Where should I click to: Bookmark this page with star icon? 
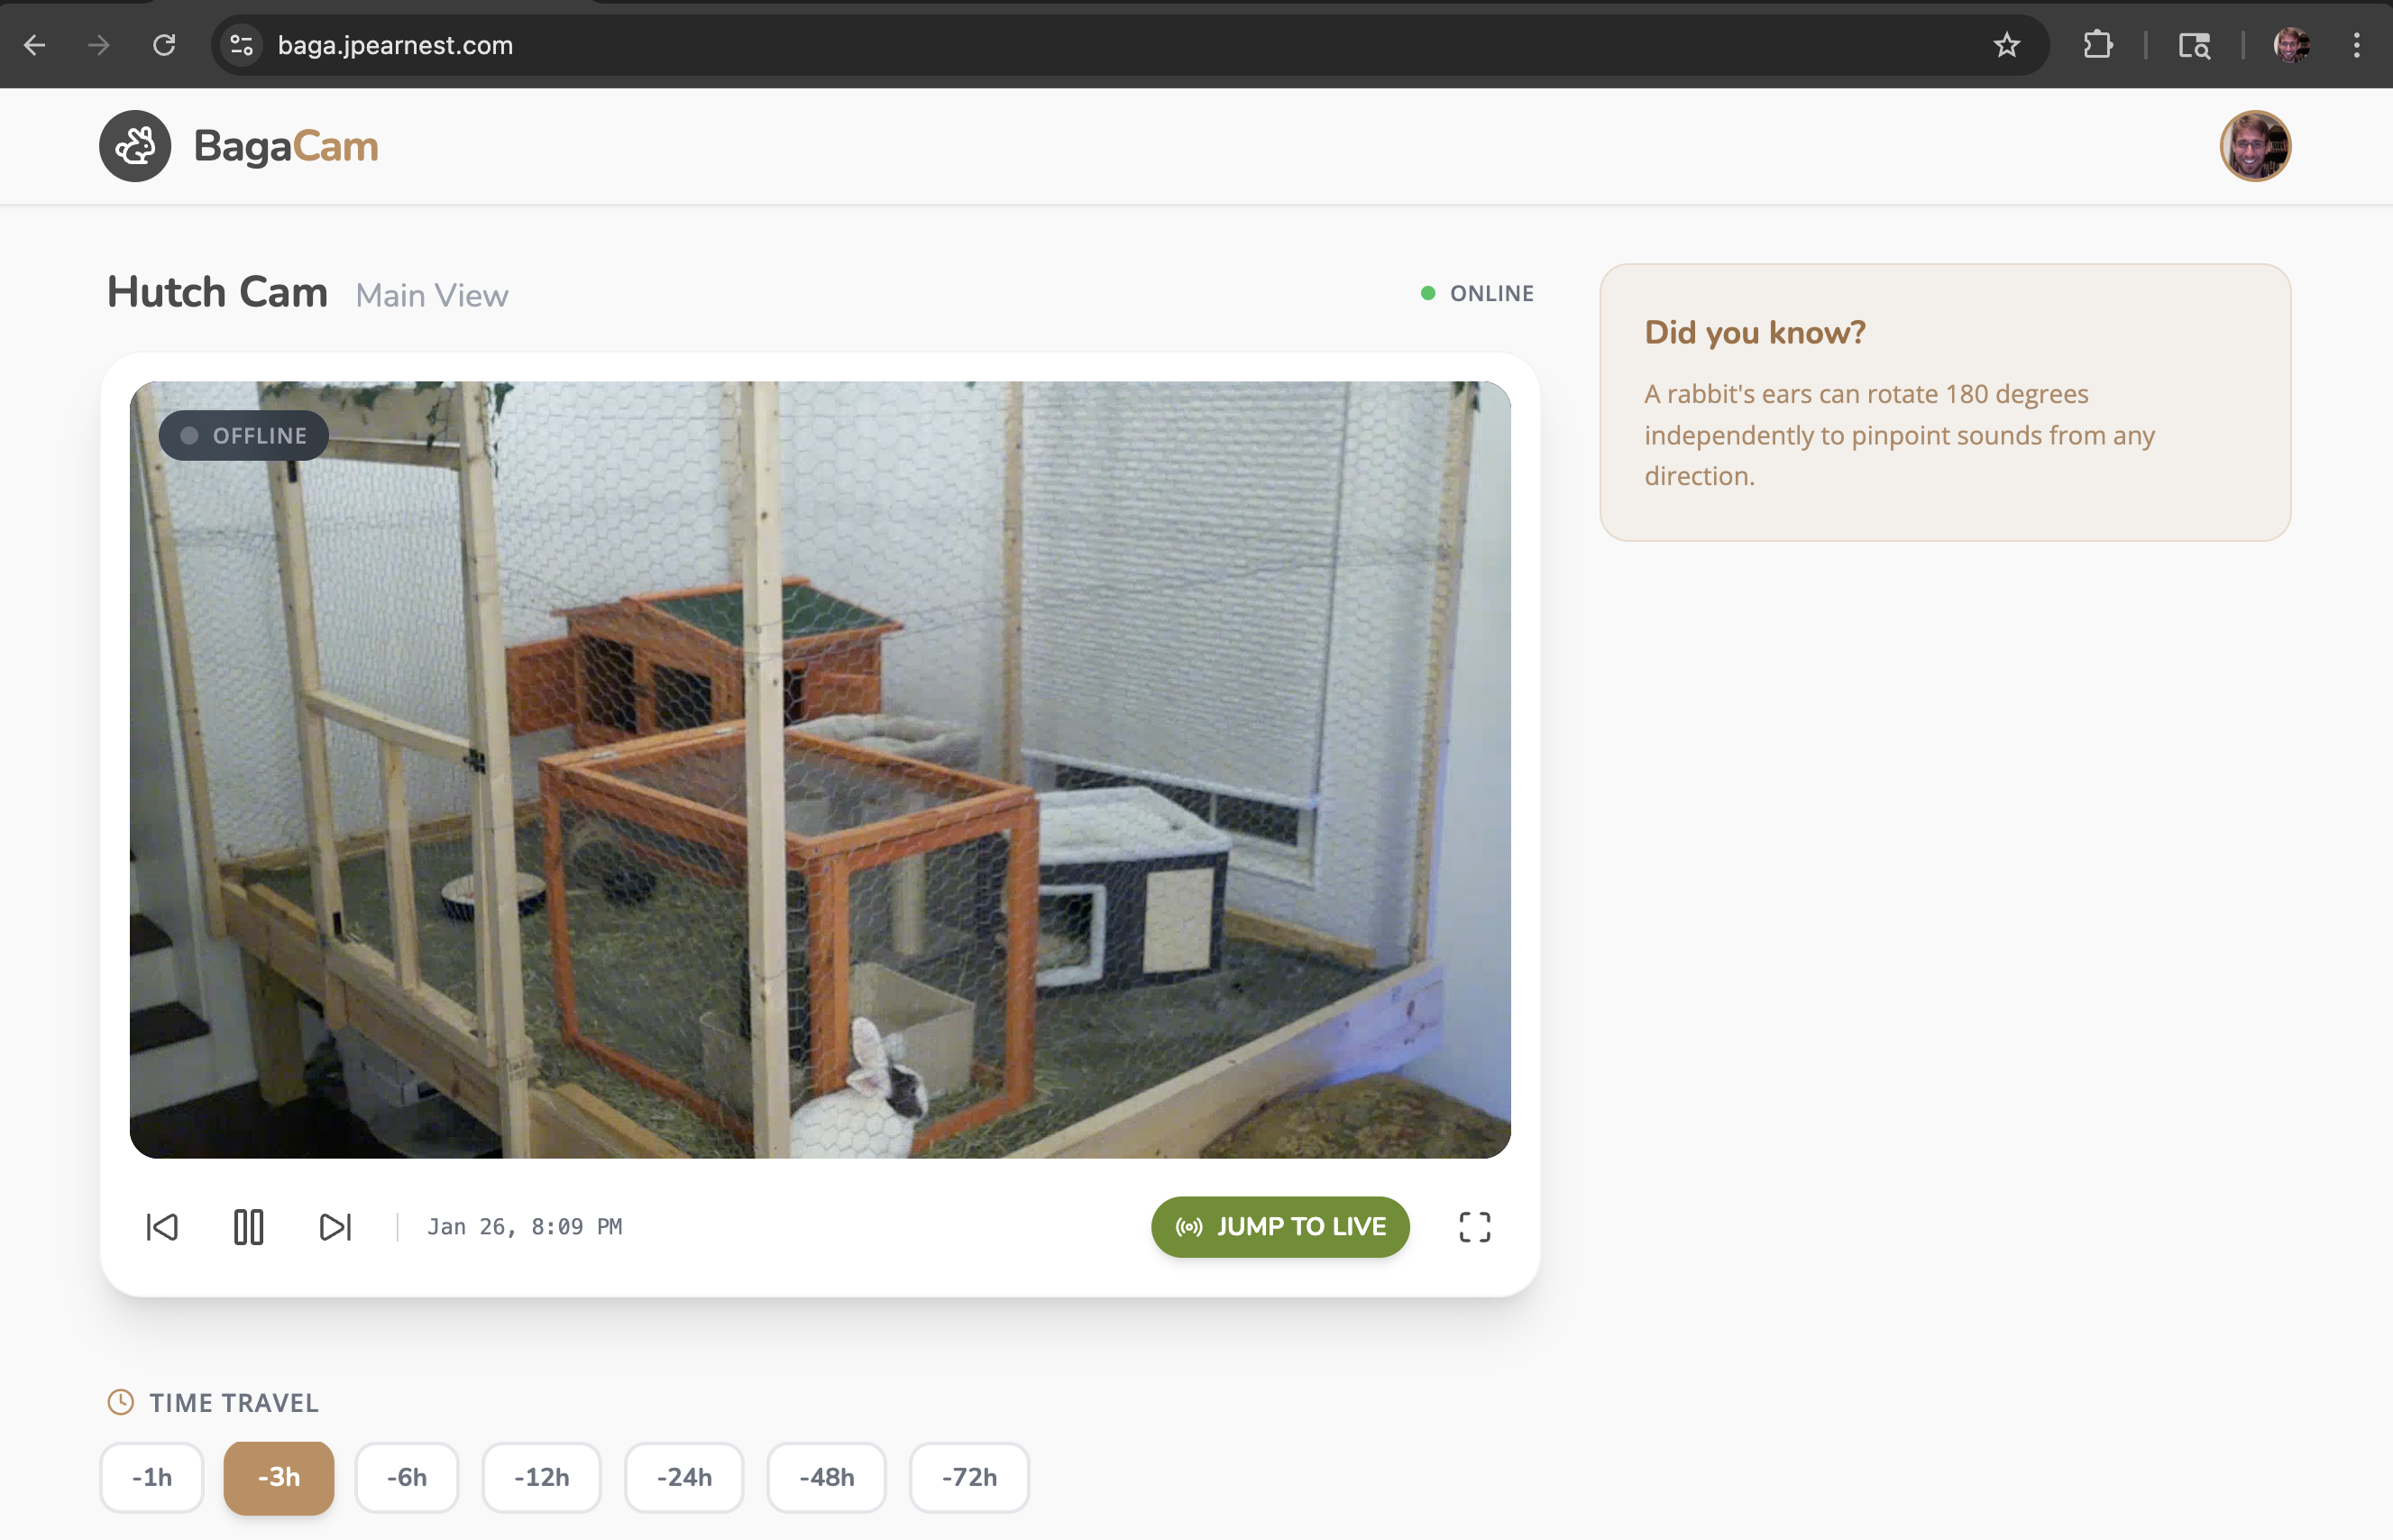coord(2006,45)
